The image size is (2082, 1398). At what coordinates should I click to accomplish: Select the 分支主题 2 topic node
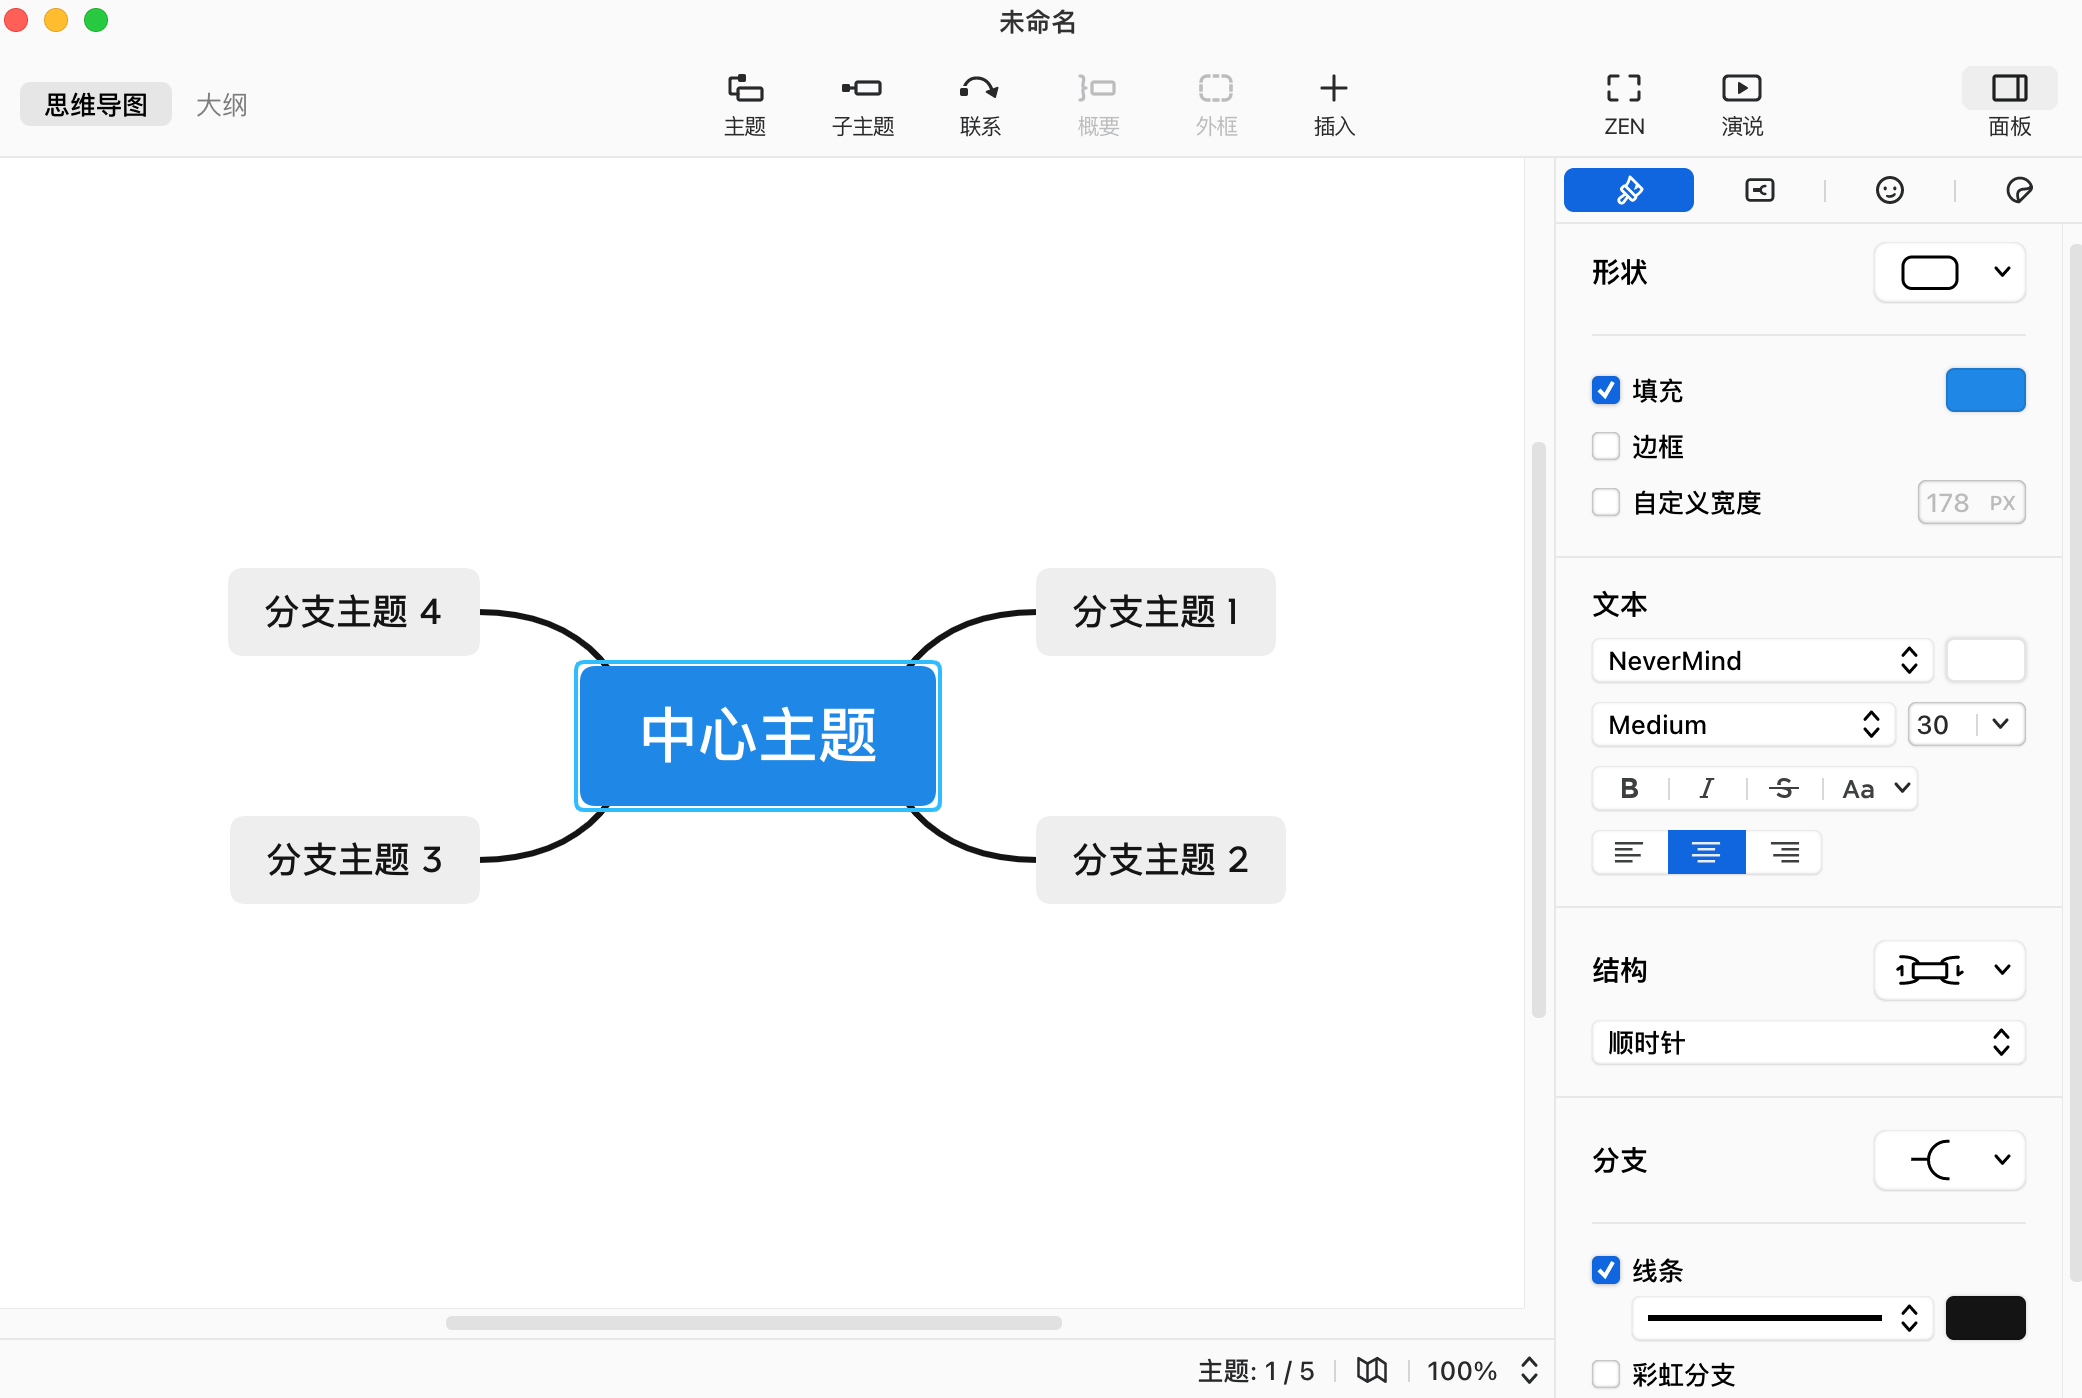tap(1160, 860)
